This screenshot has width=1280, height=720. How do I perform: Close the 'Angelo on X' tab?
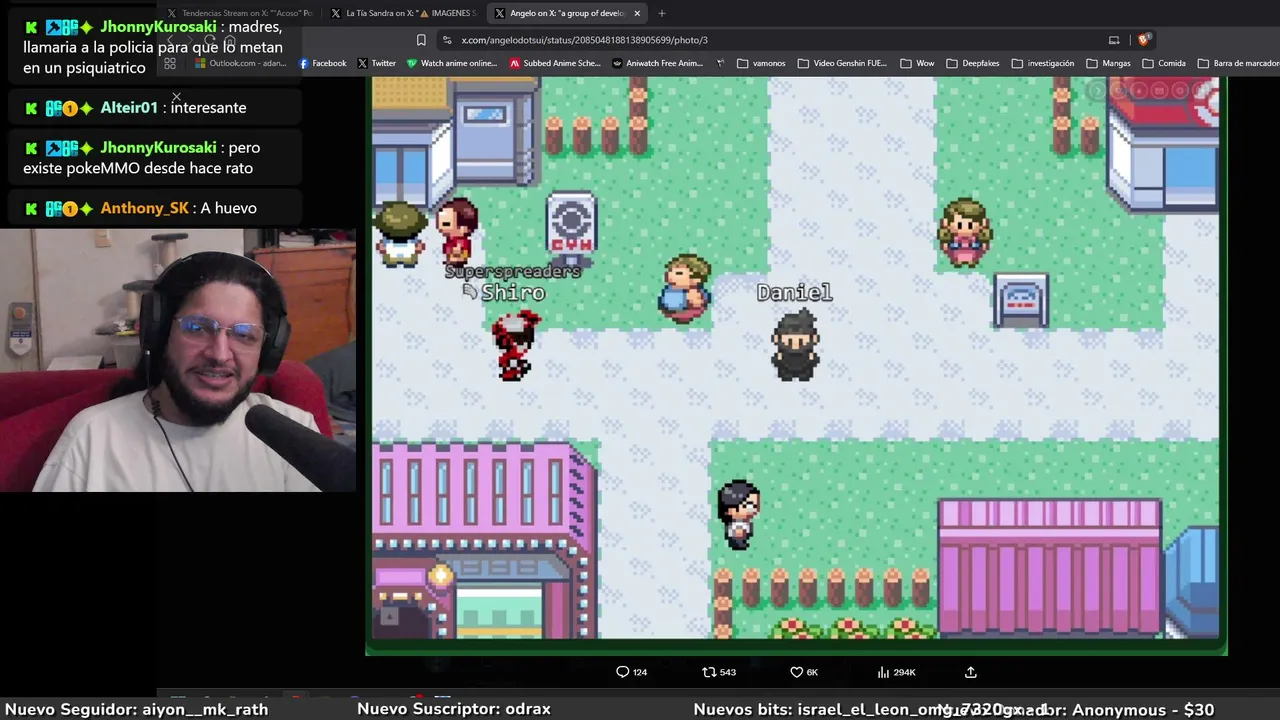637,13
